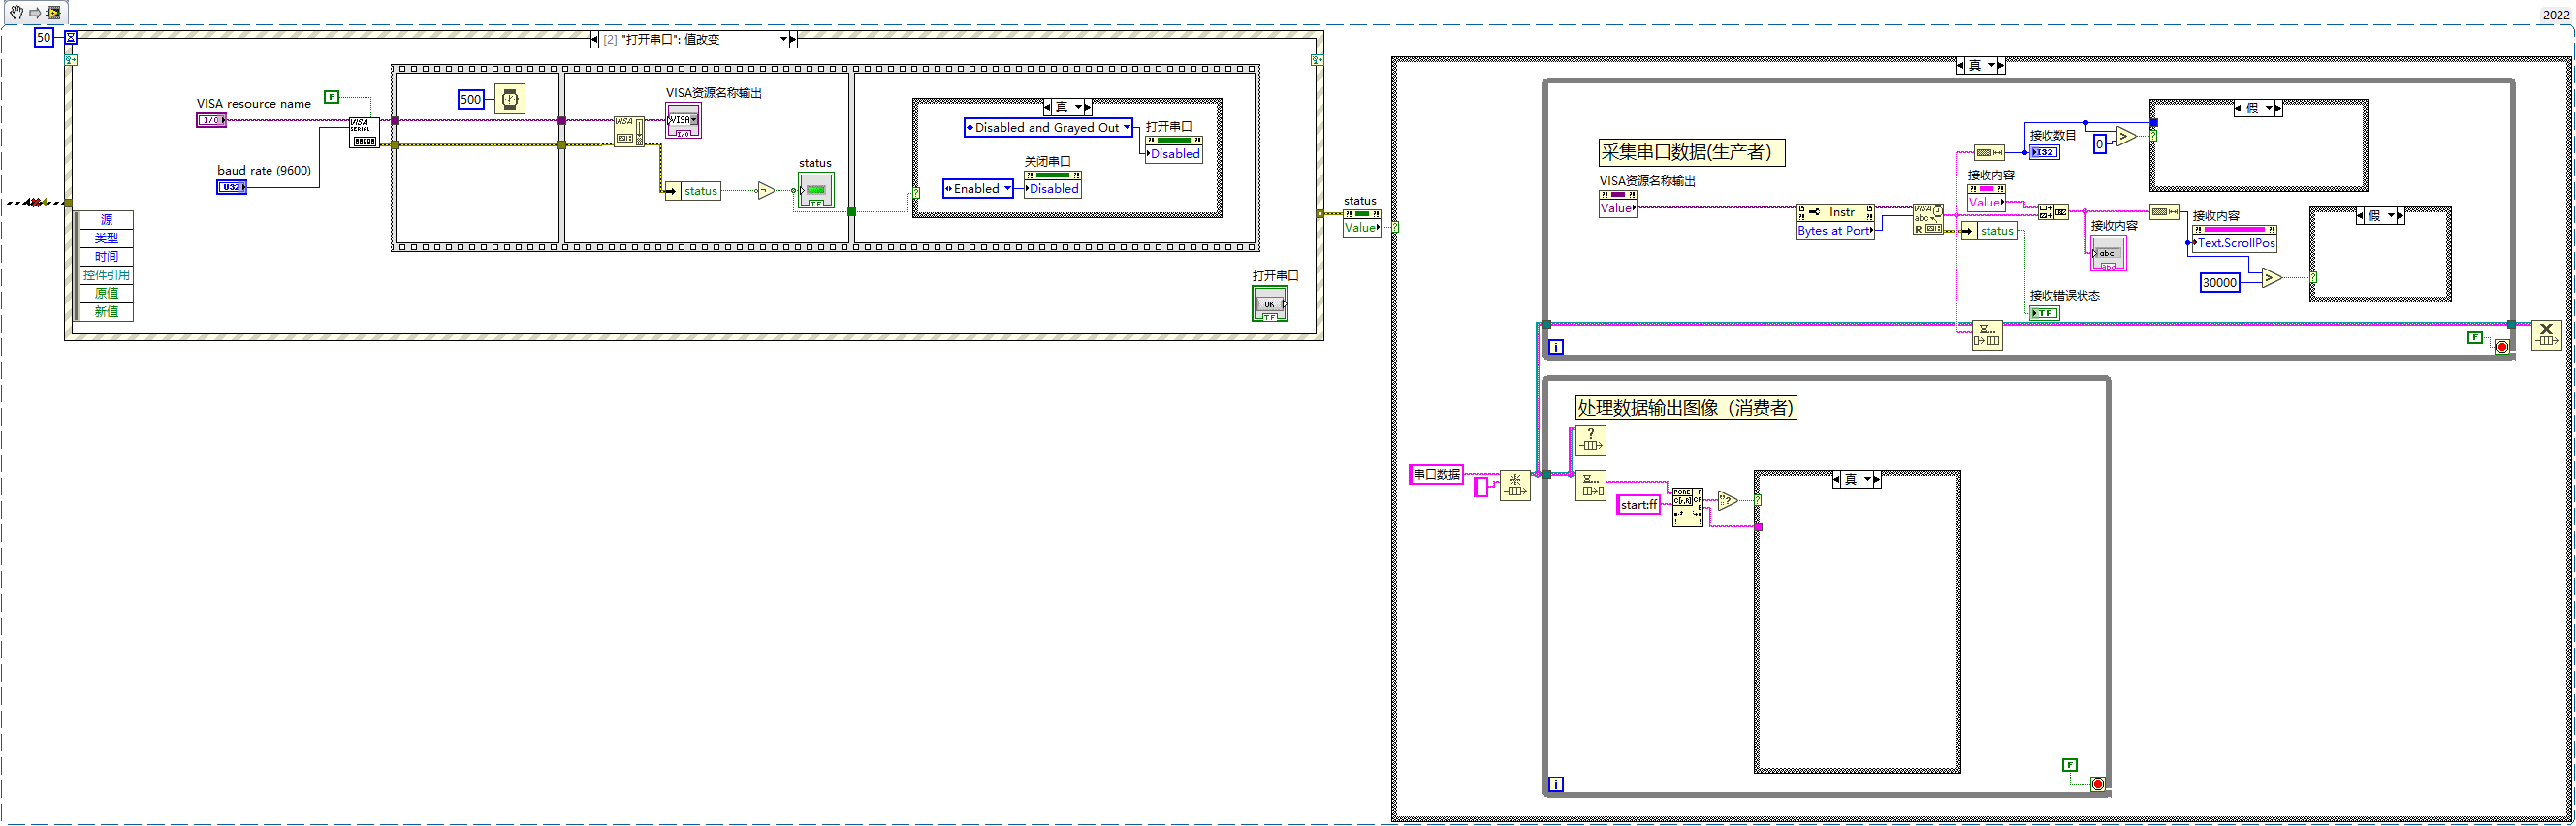Select the Obtain Queue node
This screenshot has height=826, width=2576.
pos(1515,486)
